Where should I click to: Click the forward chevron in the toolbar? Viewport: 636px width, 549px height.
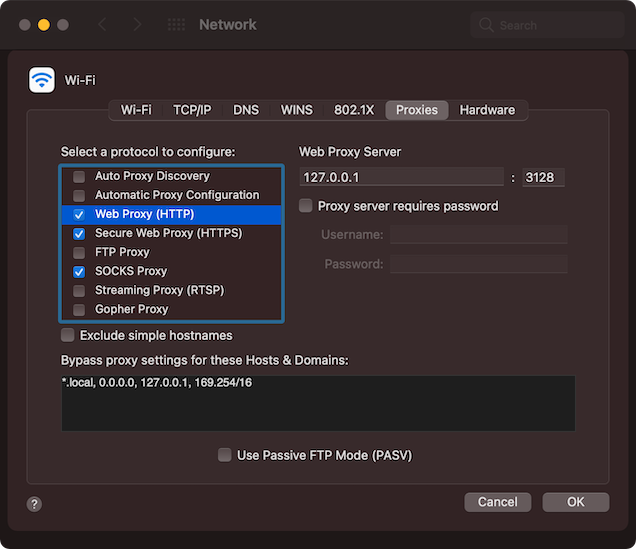point(137,24)
